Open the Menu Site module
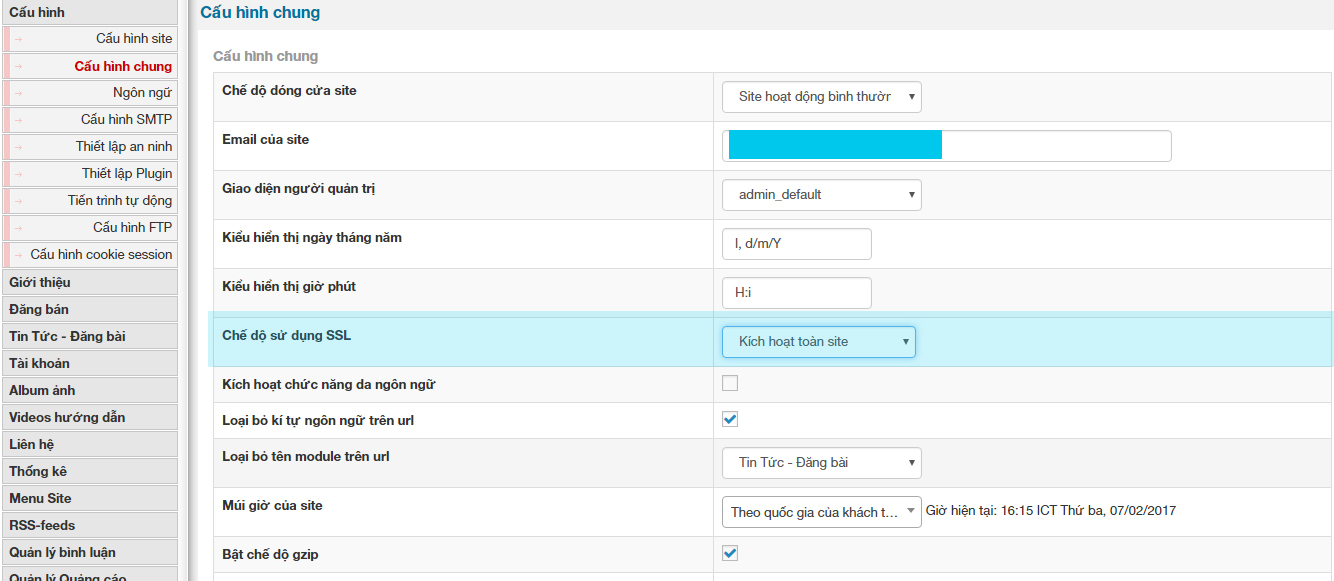The height and width of the screenshot is (581, 1334). pos(89,498)
